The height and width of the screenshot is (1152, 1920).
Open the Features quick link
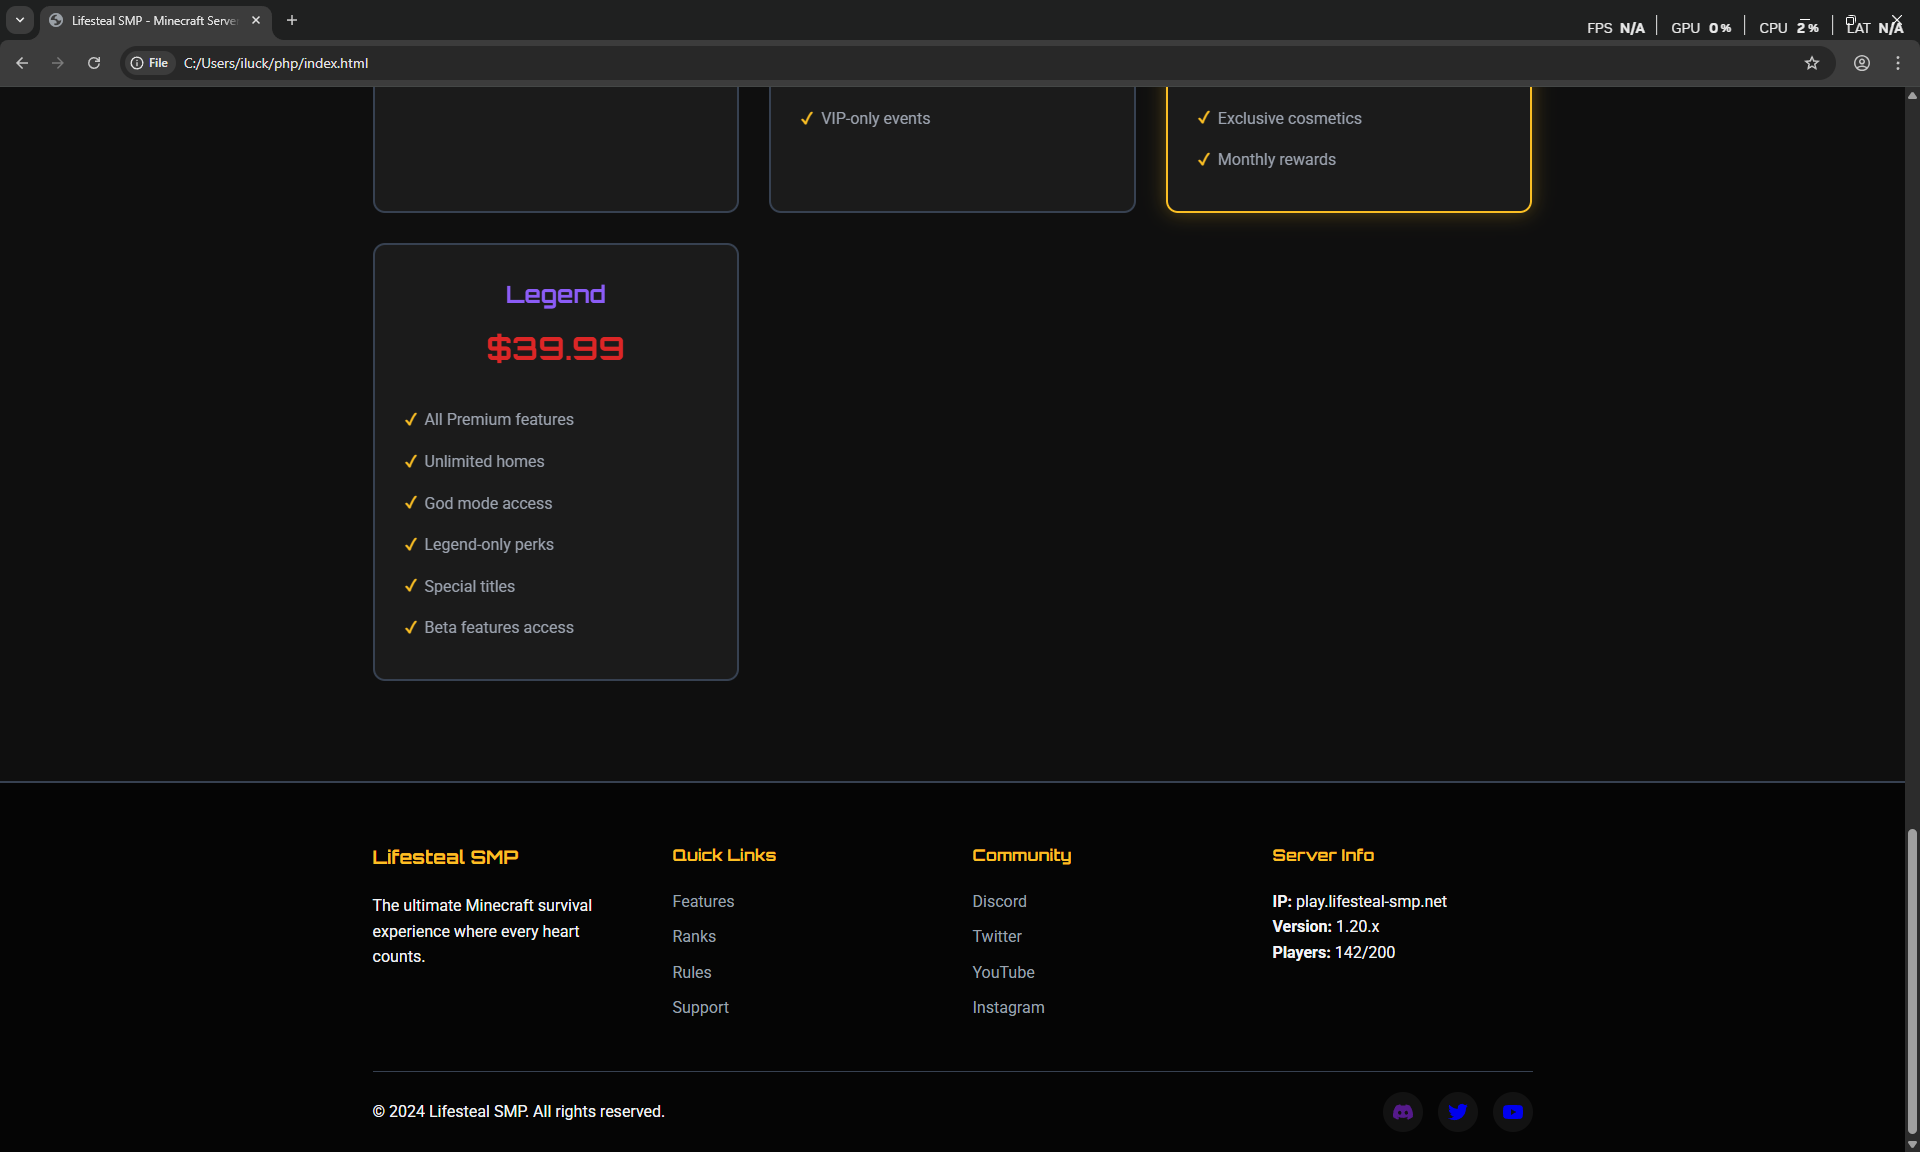tap(703, 901)
